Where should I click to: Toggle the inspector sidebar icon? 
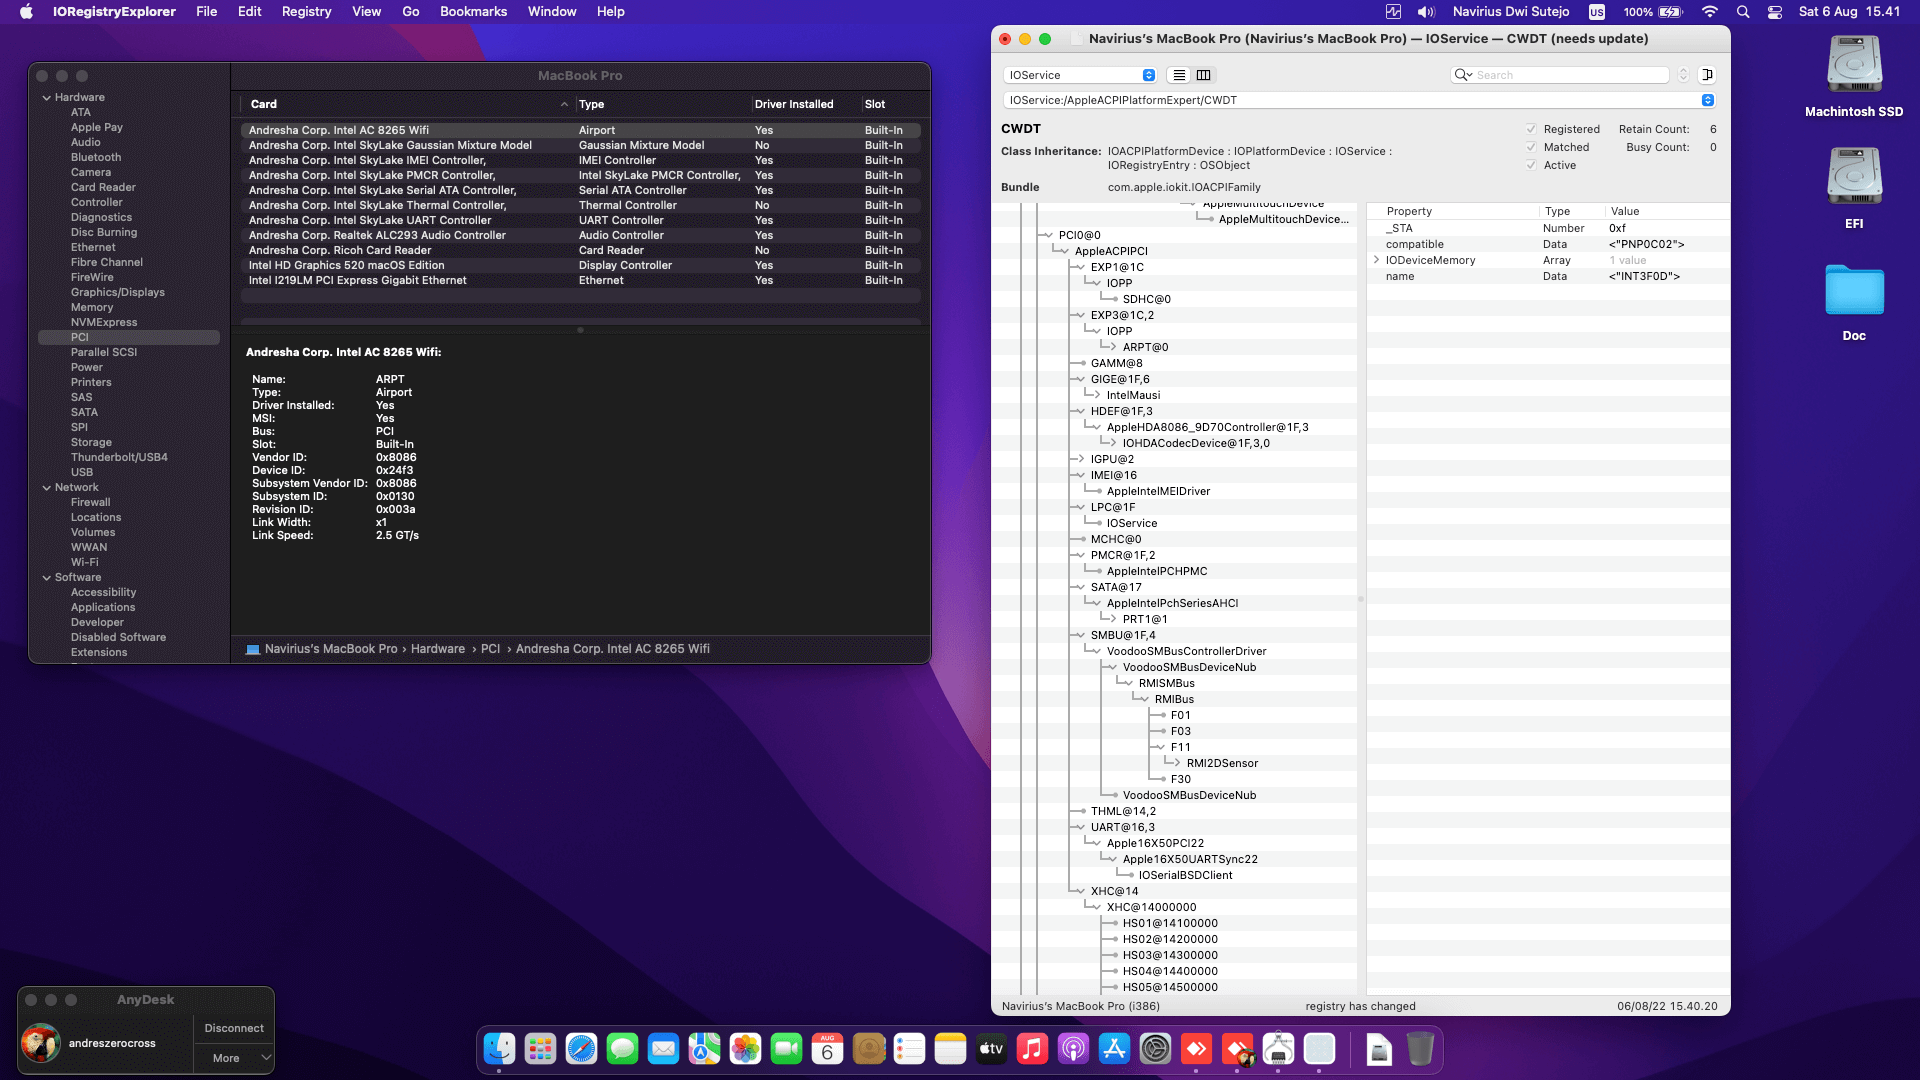1708,75
